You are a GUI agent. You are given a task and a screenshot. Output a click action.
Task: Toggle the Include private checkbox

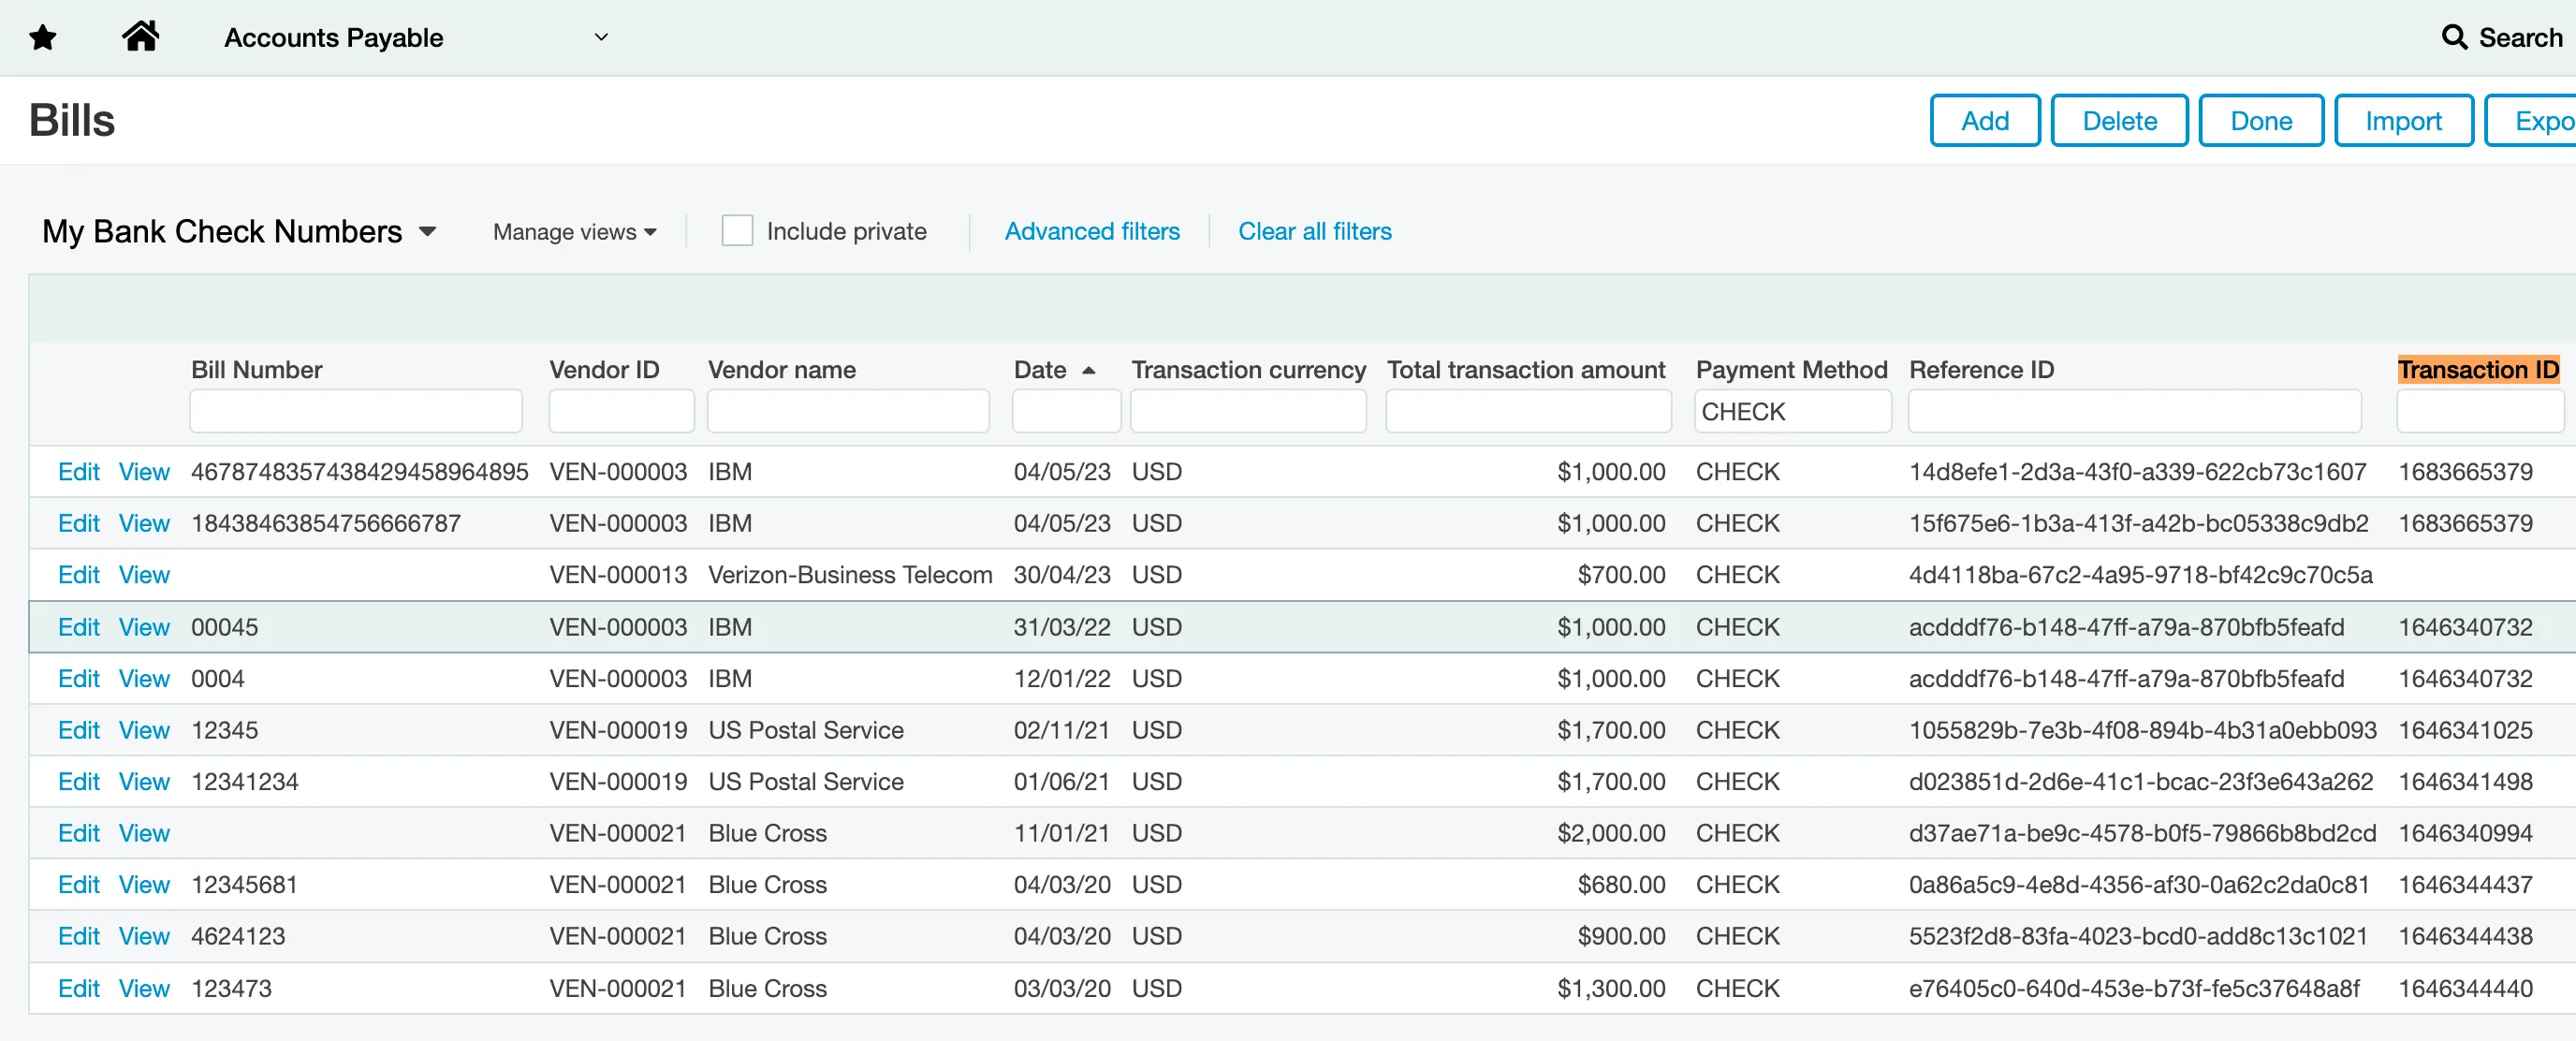(x=736, y=231)
